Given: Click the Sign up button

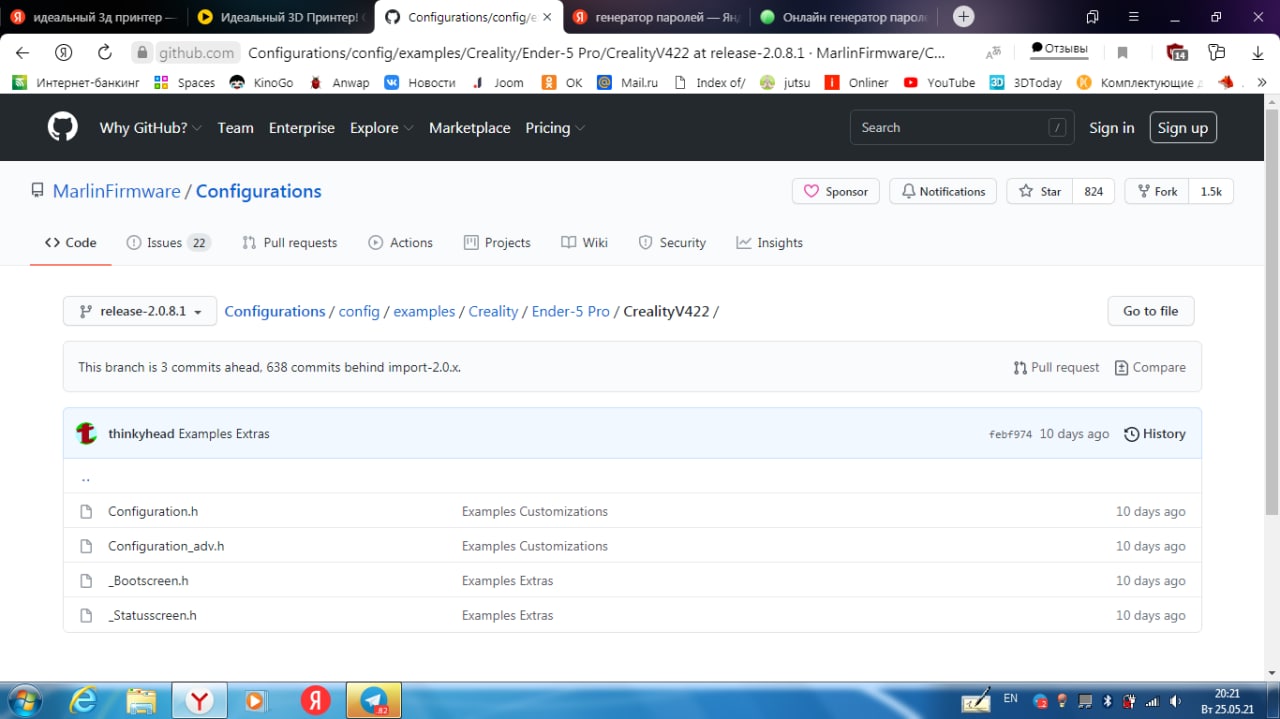Looking at the screenshot, I should [1183, 128].
